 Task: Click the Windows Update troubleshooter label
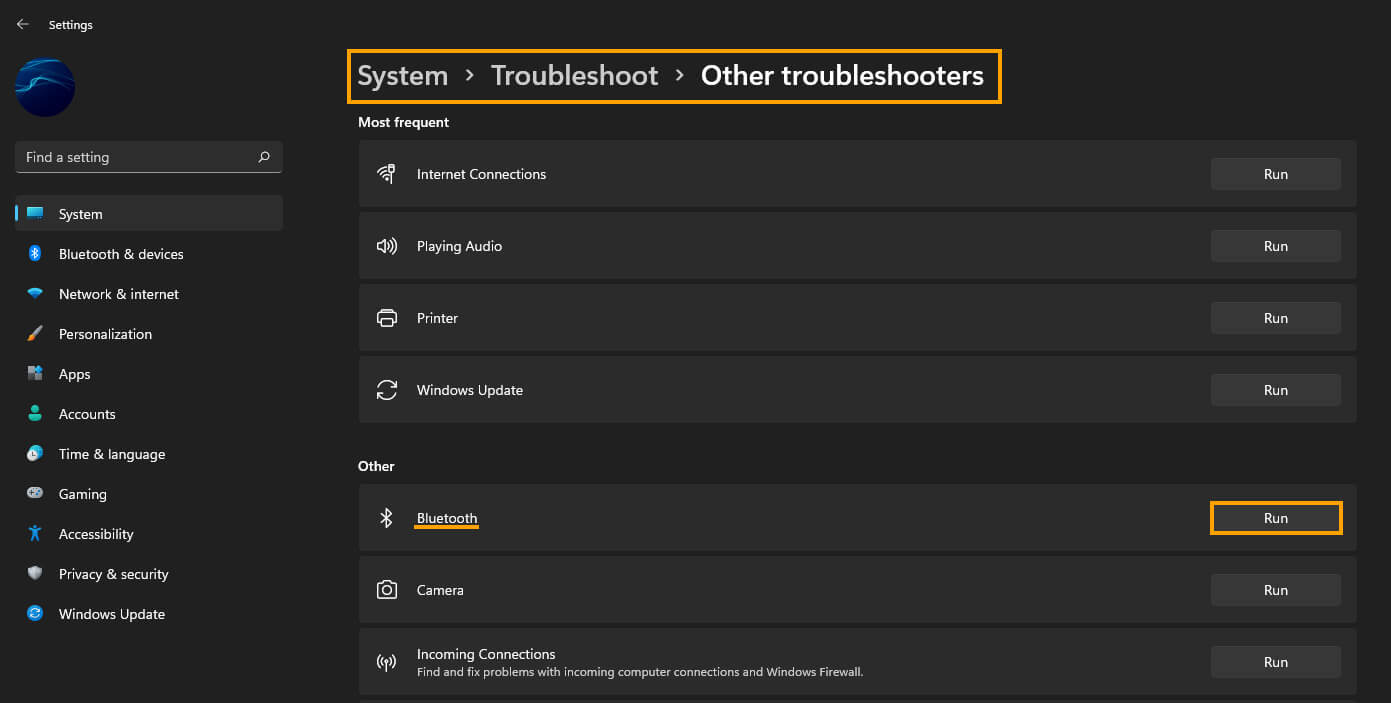tap(470, 390)
